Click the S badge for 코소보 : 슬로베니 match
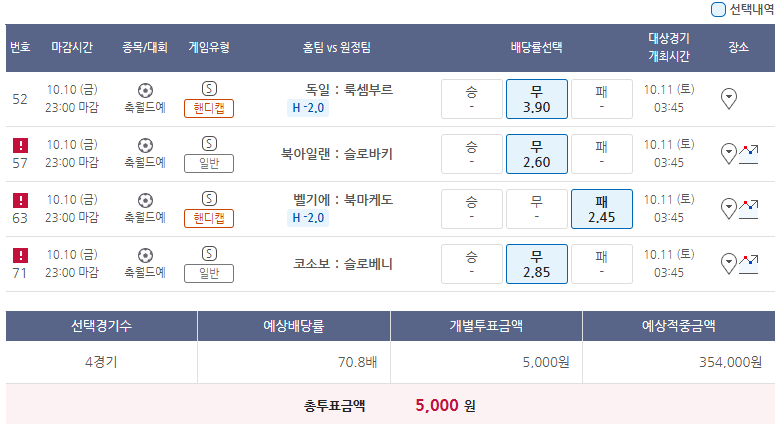Image resolution: width=779 pixels, height=424 pixels. tap(209, 254)
